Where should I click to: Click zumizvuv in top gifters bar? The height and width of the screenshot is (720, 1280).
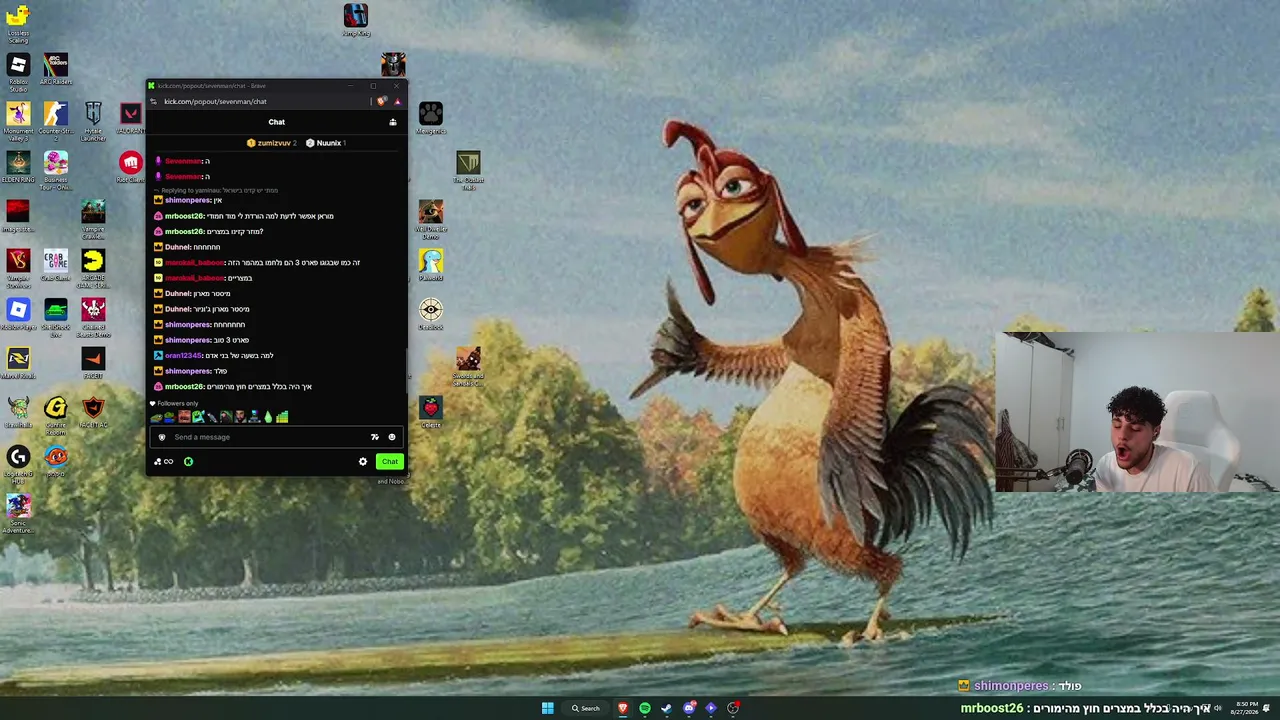click(x=274, y=143)
